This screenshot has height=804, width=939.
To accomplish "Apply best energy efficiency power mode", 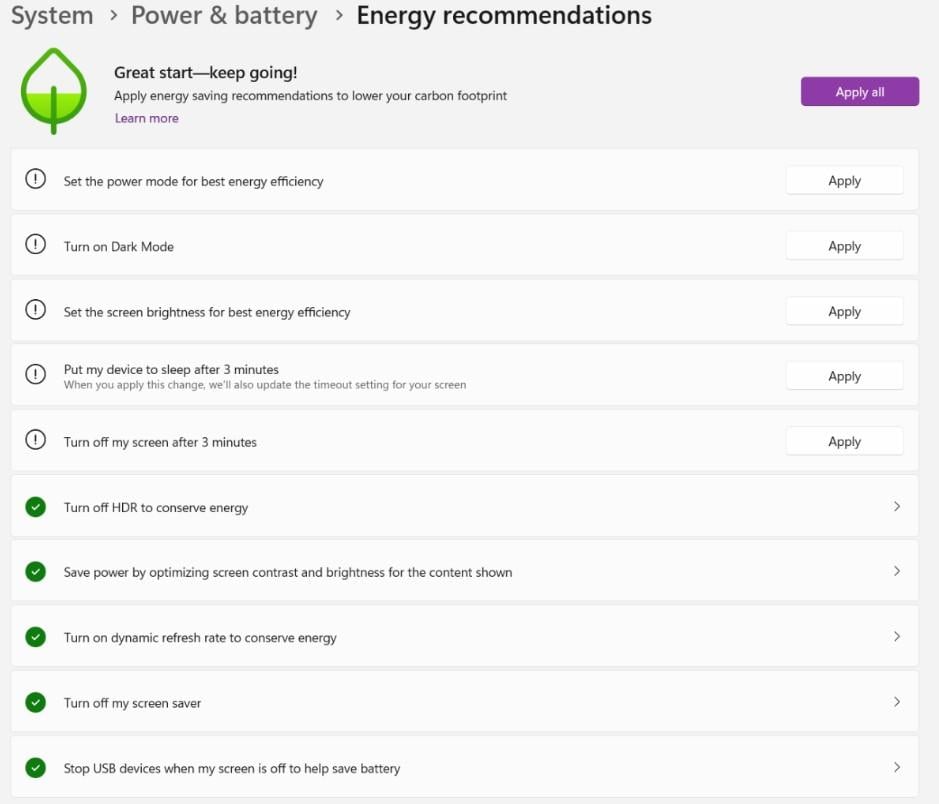I will [844, 181].
